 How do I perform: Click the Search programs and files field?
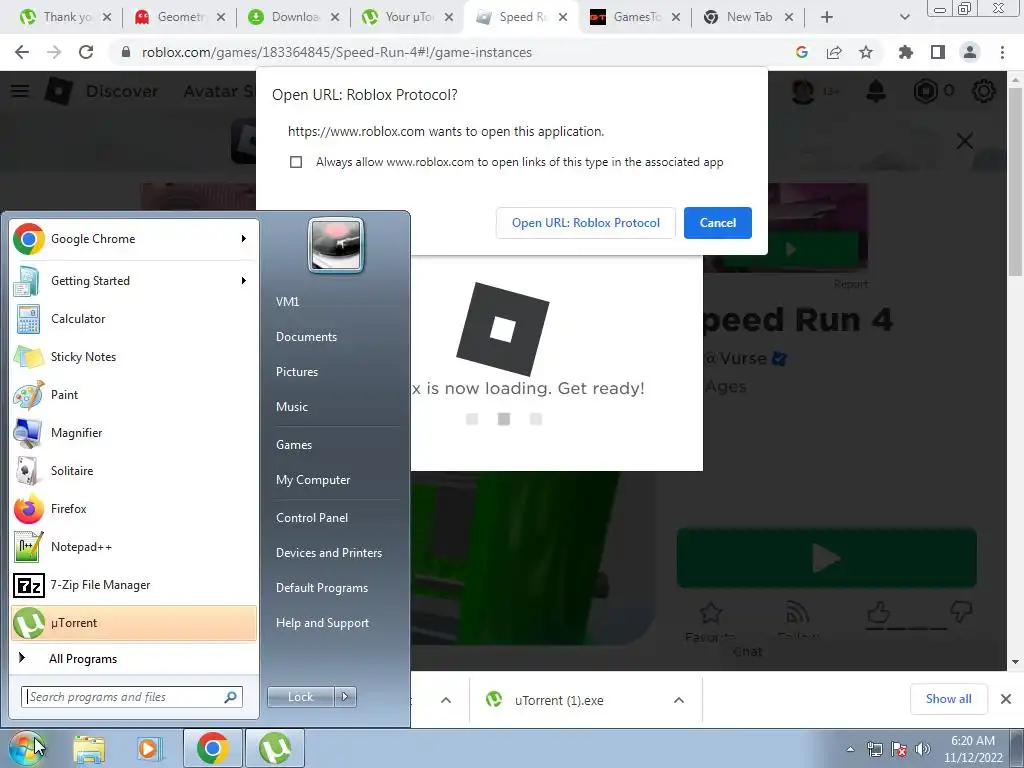(132, 697)
